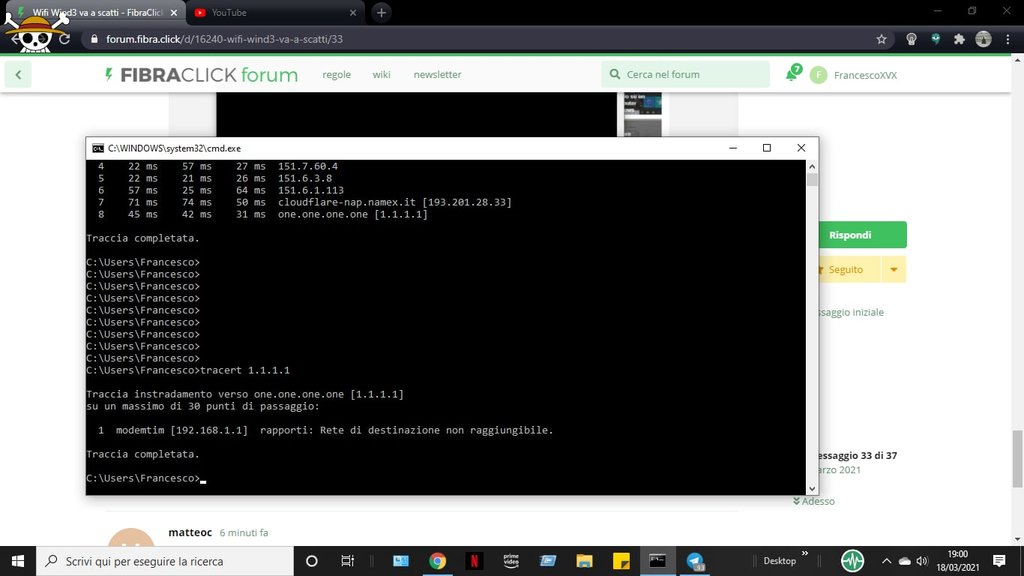This screenshot has width=1024, height=576.
Task: Click the address bar URL
Action: (x=224, y=39)
